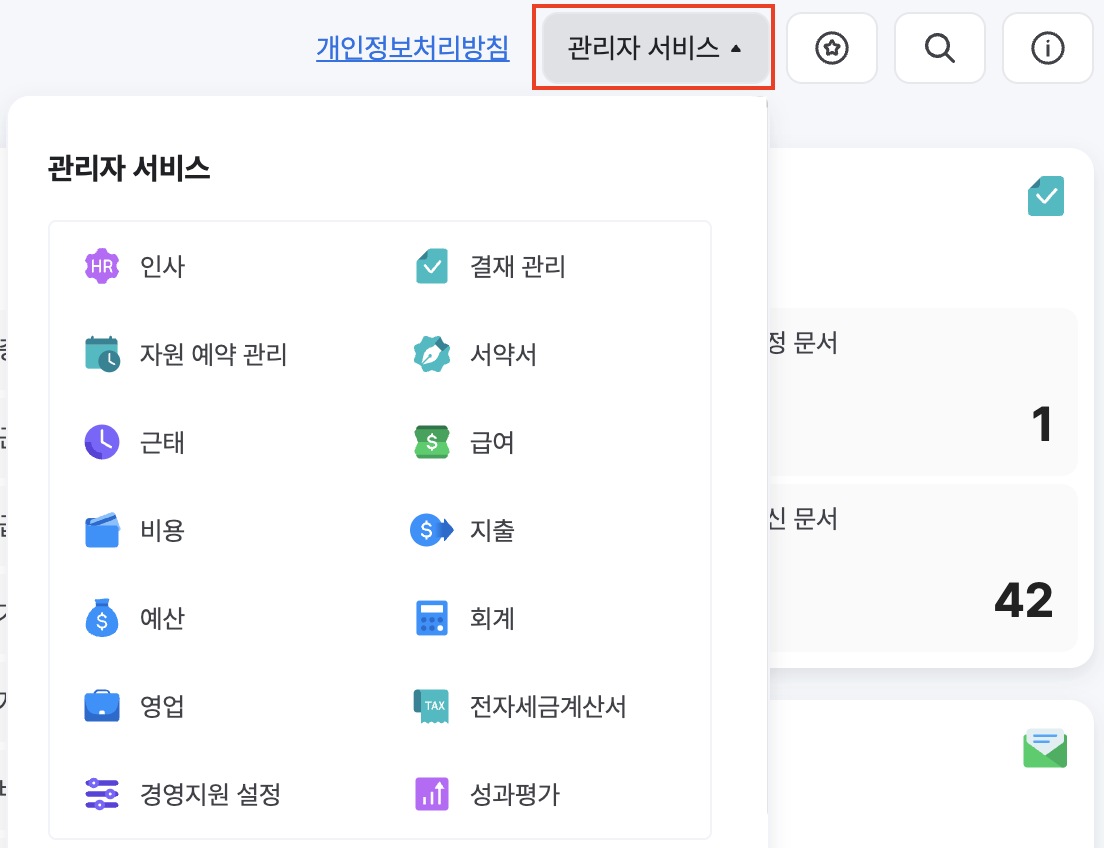Open the 자원 예약 관리 calendar icon

101,355
